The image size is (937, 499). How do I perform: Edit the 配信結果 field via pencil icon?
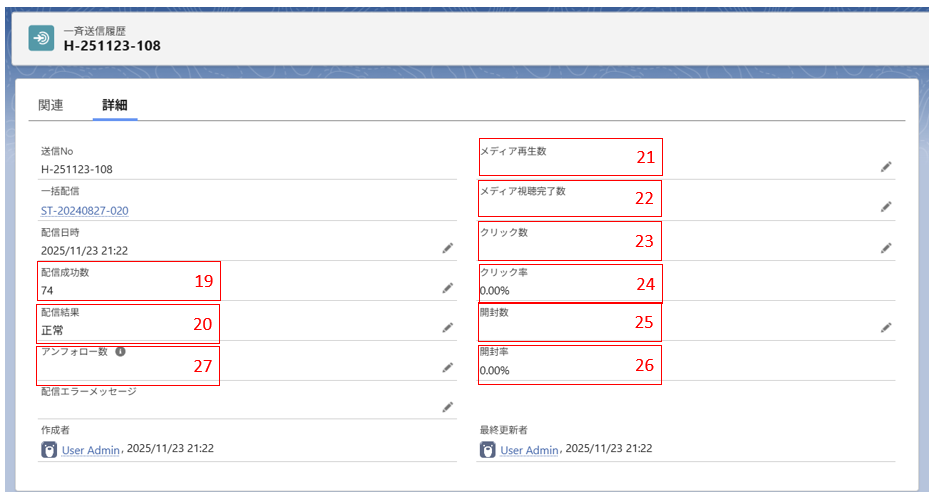[x=448, y=328]
